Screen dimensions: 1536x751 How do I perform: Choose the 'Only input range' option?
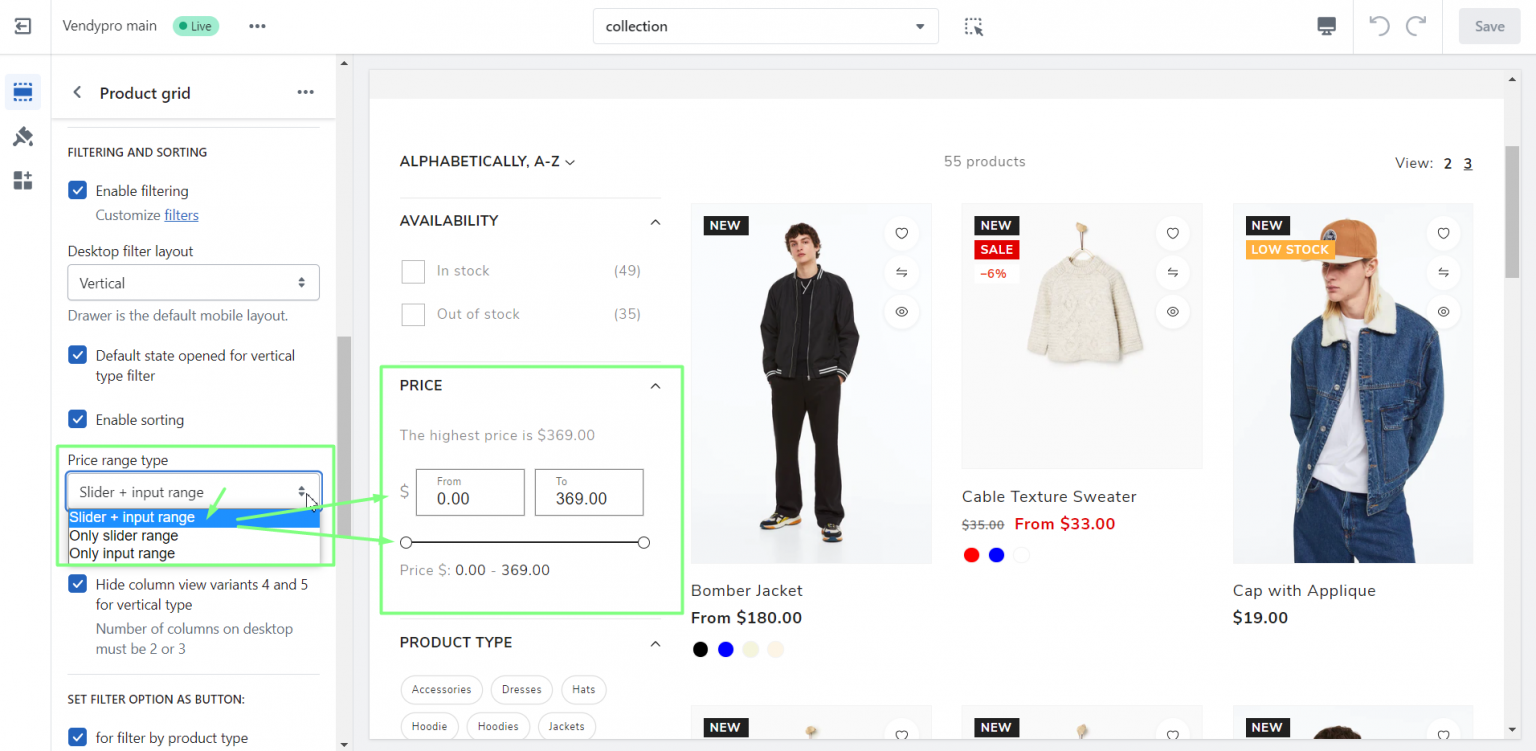tap(122, 554)
